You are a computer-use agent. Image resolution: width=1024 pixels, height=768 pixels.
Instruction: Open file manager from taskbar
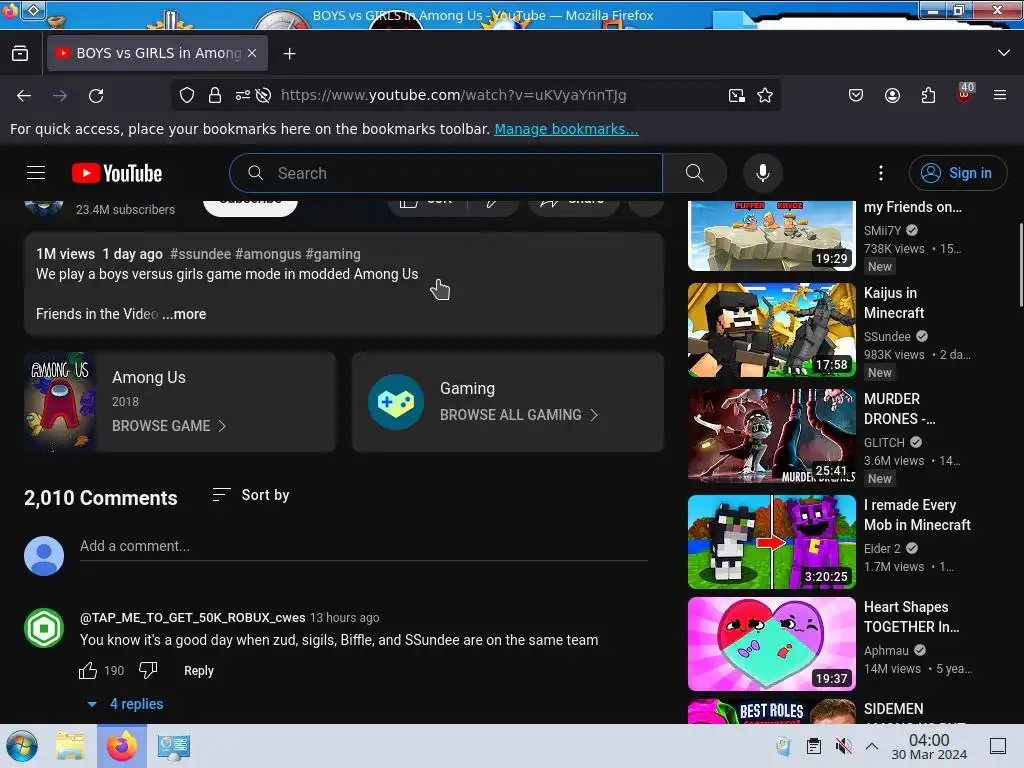[x=70, y=746]
